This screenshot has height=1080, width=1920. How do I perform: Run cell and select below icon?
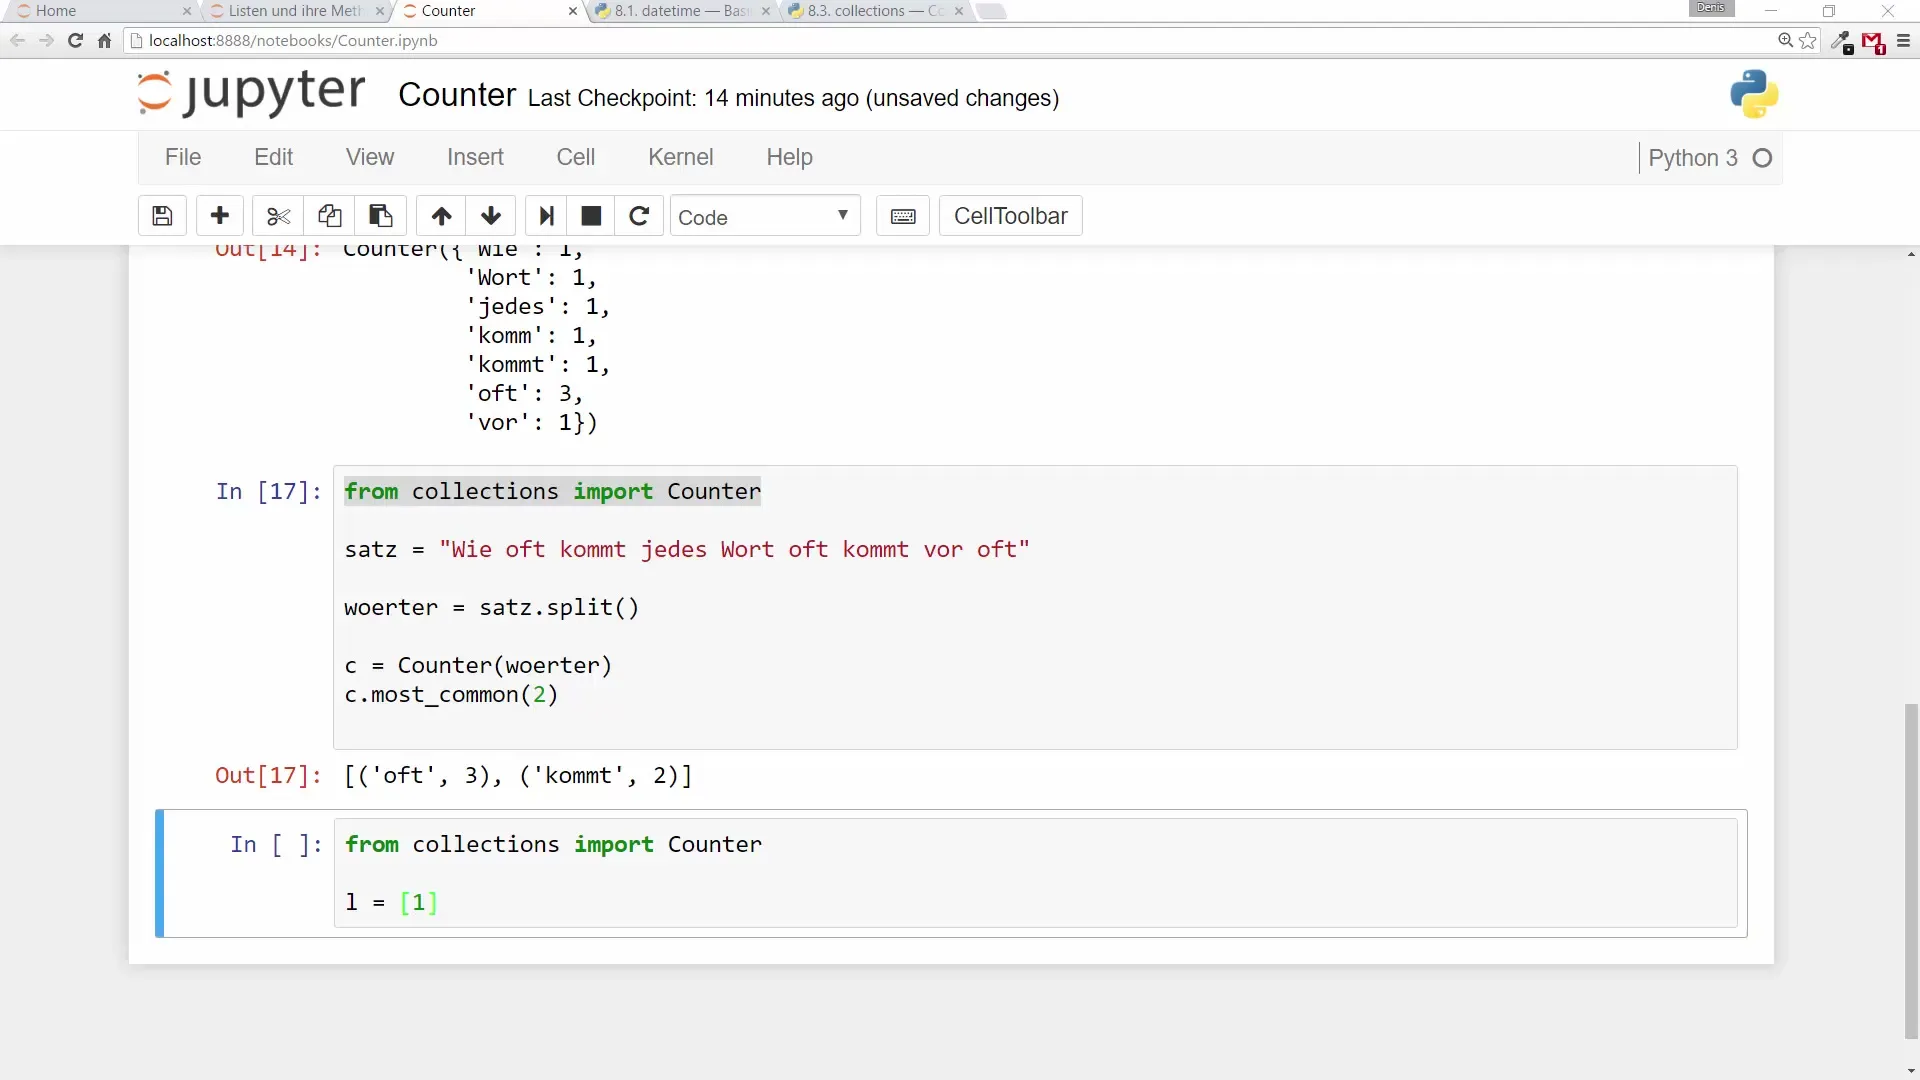click(546, 216)
